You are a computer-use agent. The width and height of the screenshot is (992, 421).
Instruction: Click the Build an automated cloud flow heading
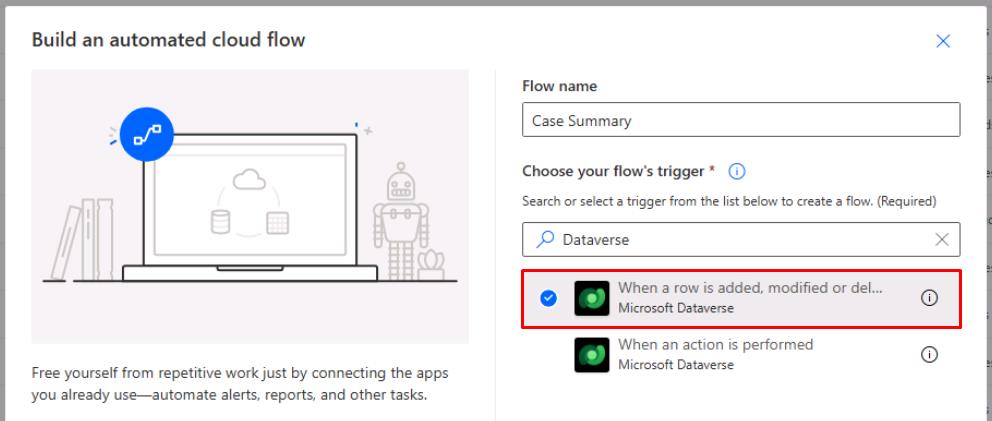point(168,40)
